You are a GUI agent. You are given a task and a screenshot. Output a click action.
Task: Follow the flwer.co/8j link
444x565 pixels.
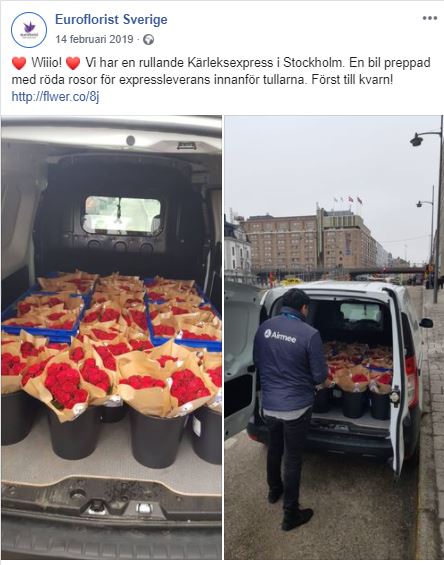click(x=56, y=97)
